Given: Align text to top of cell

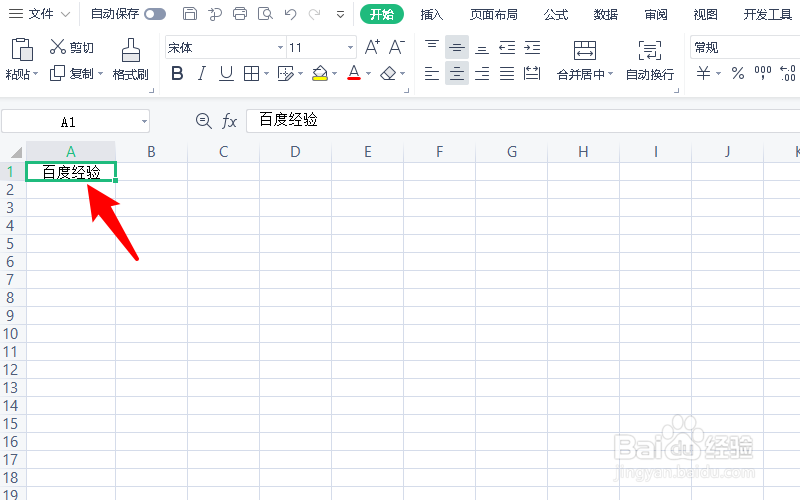Looking at the screenshot, I should coord(432,47).
